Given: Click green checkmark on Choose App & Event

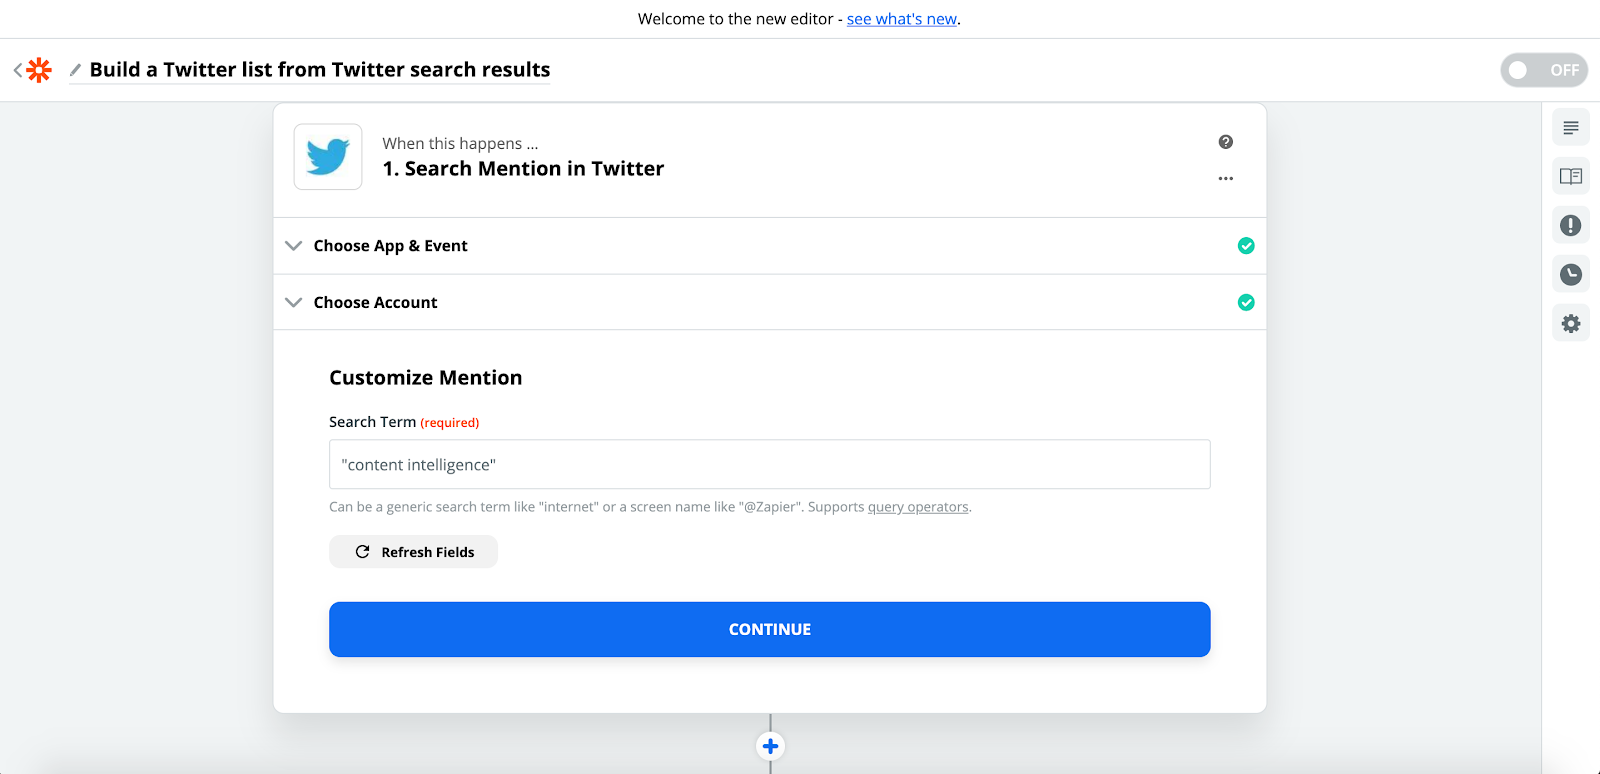Looking at the screenshot, I should [x=1246, y=246].
